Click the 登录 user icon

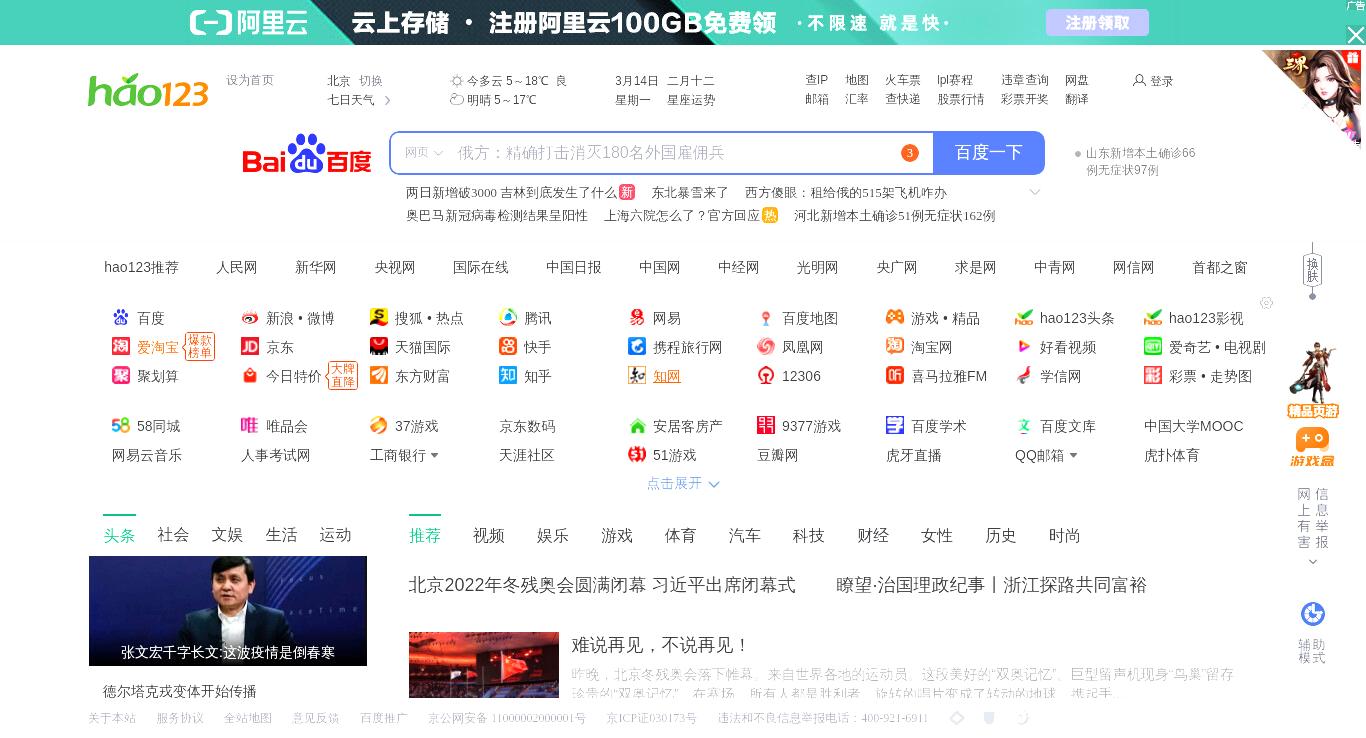tap(1139, 80)
